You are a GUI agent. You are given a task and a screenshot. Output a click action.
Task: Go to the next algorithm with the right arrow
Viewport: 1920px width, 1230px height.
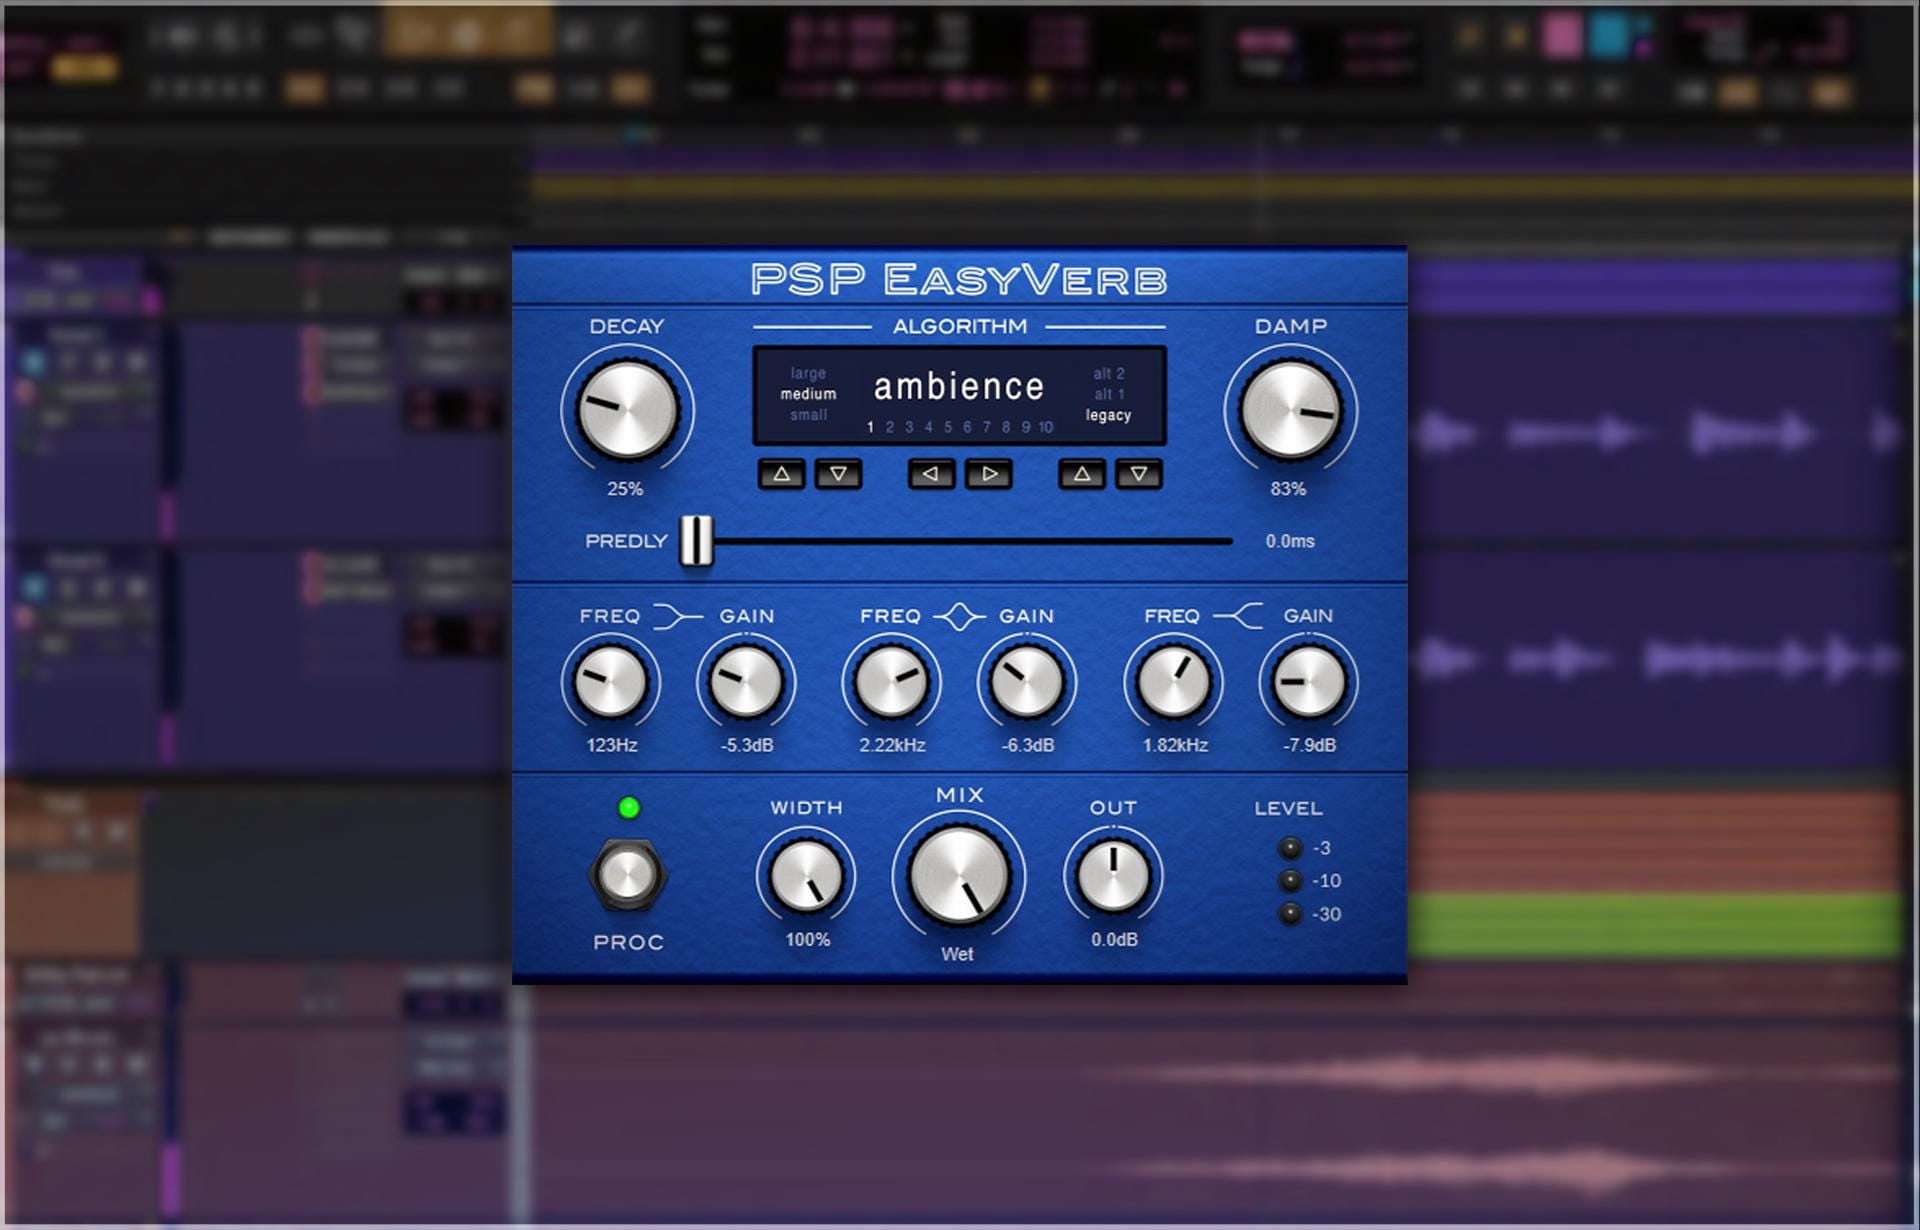pos(989,474)
